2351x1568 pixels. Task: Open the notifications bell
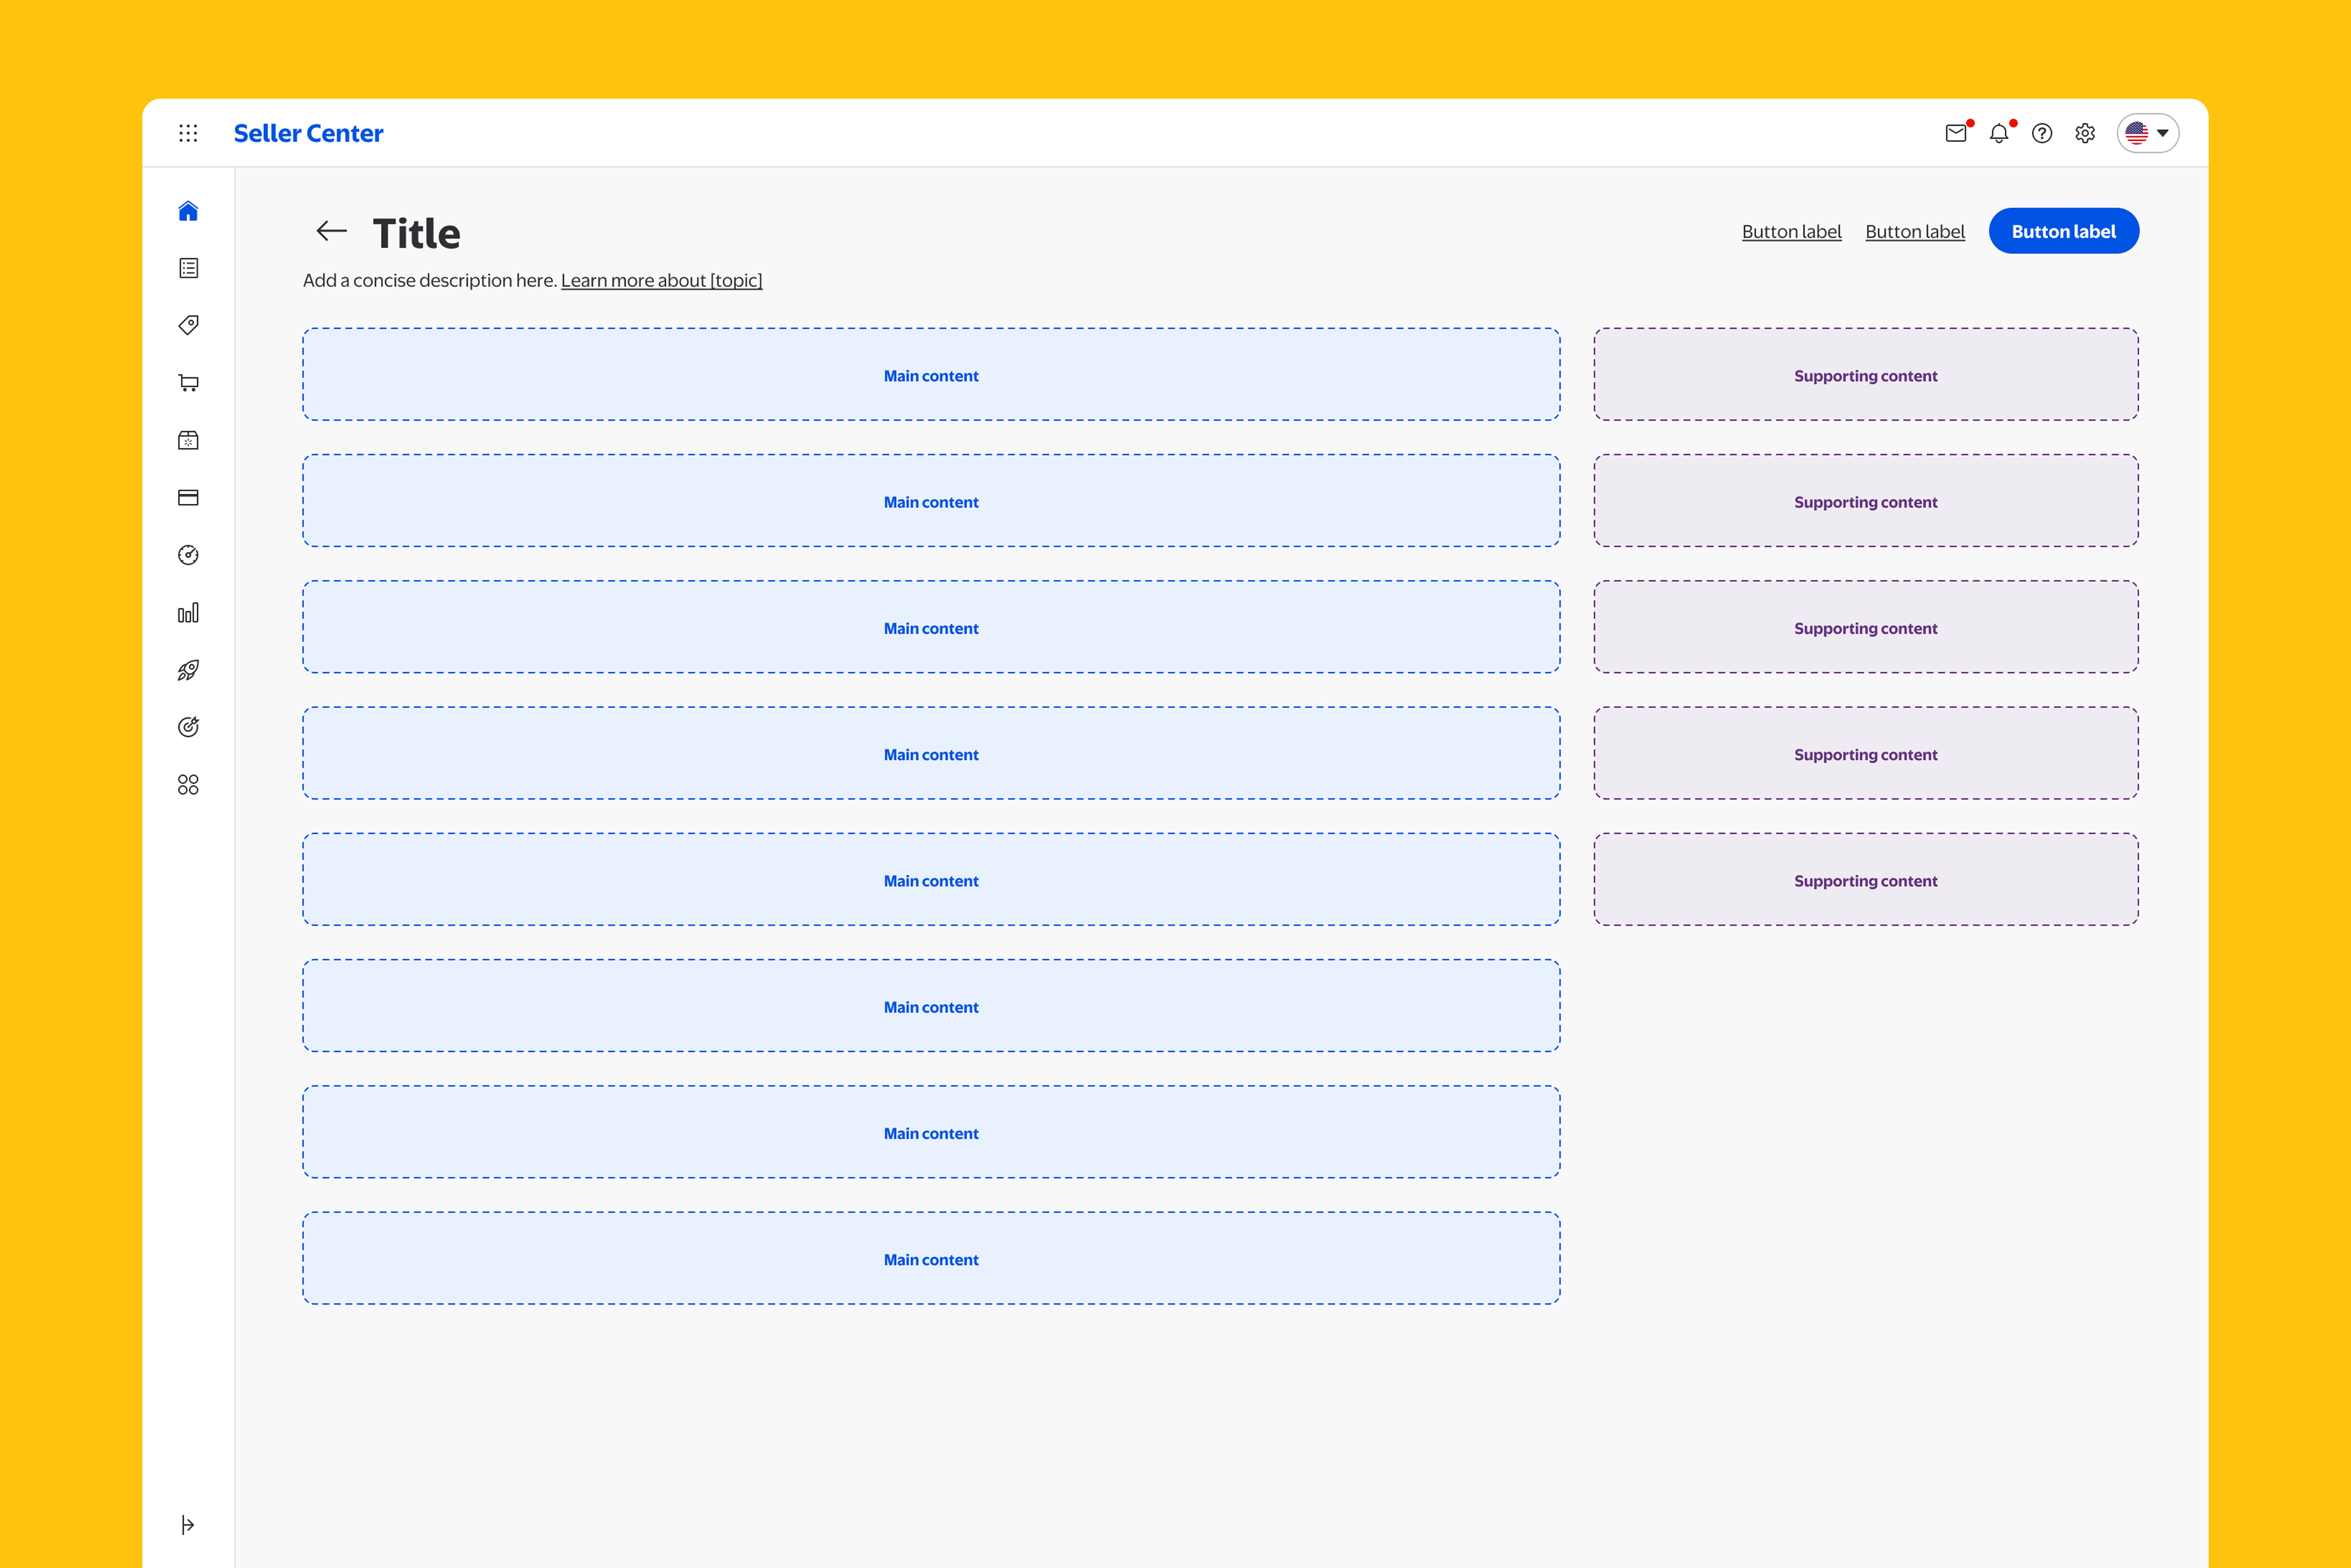(1998, 133)
